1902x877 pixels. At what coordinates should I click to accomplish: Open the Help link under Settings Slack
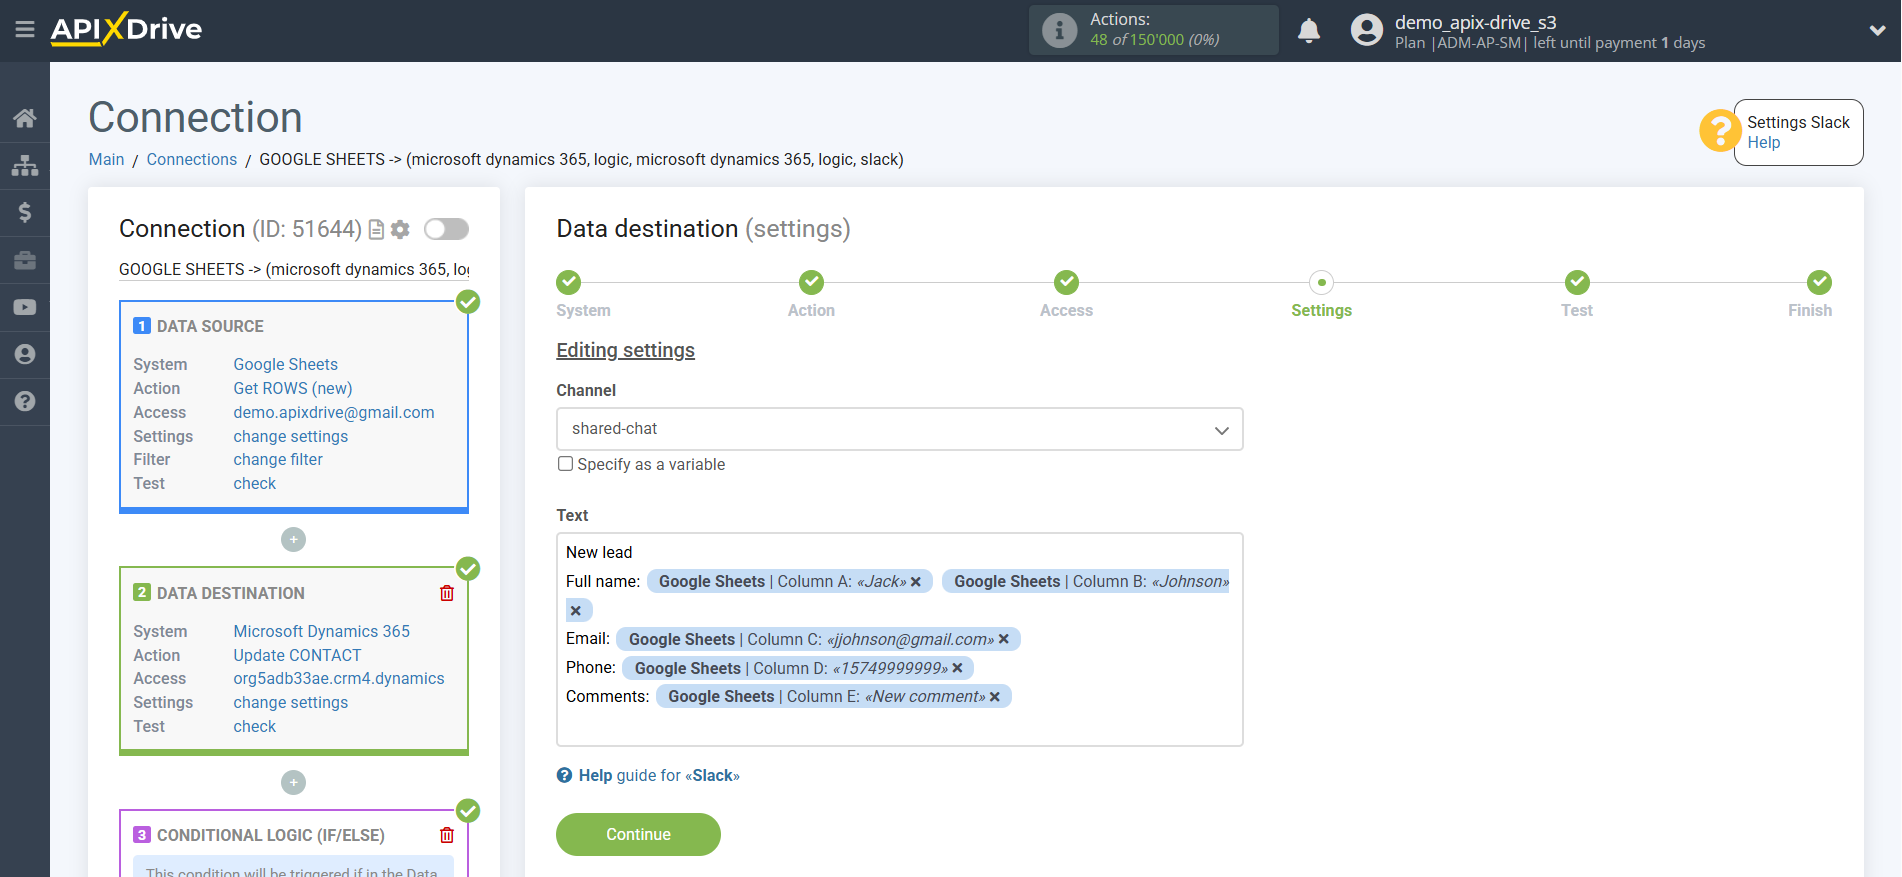point(1763,143)
